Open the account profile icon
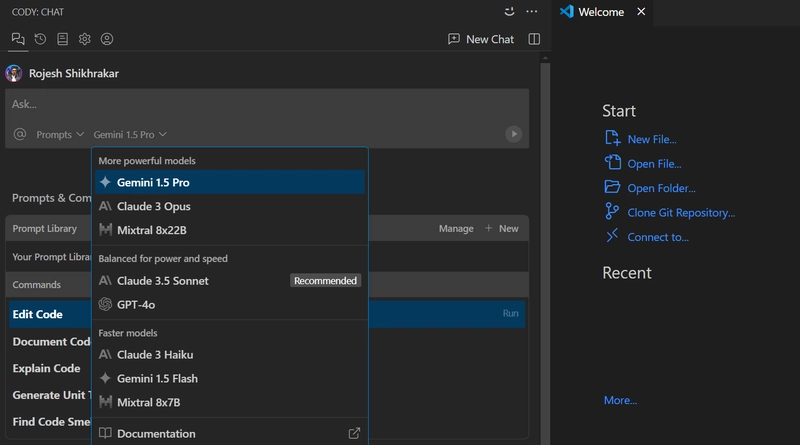 107,39
